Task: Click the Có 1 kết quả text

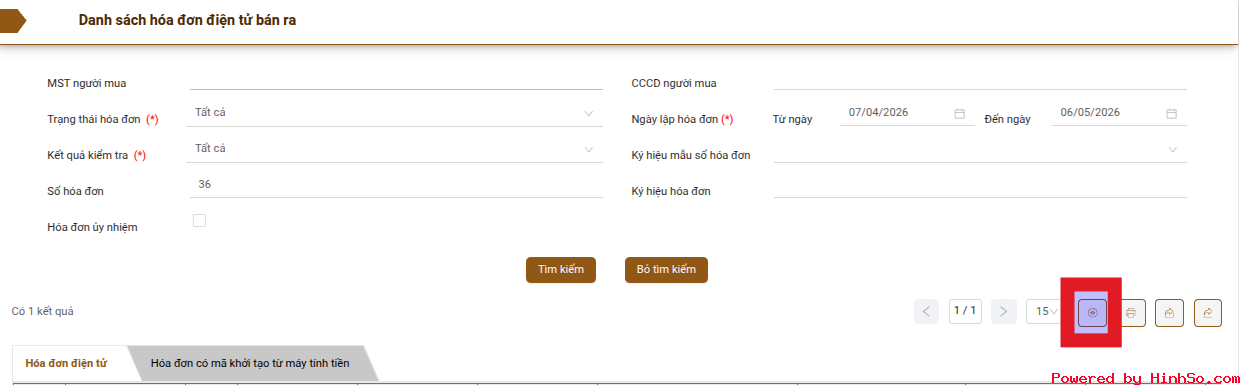Action: click(x=42, y=312)
